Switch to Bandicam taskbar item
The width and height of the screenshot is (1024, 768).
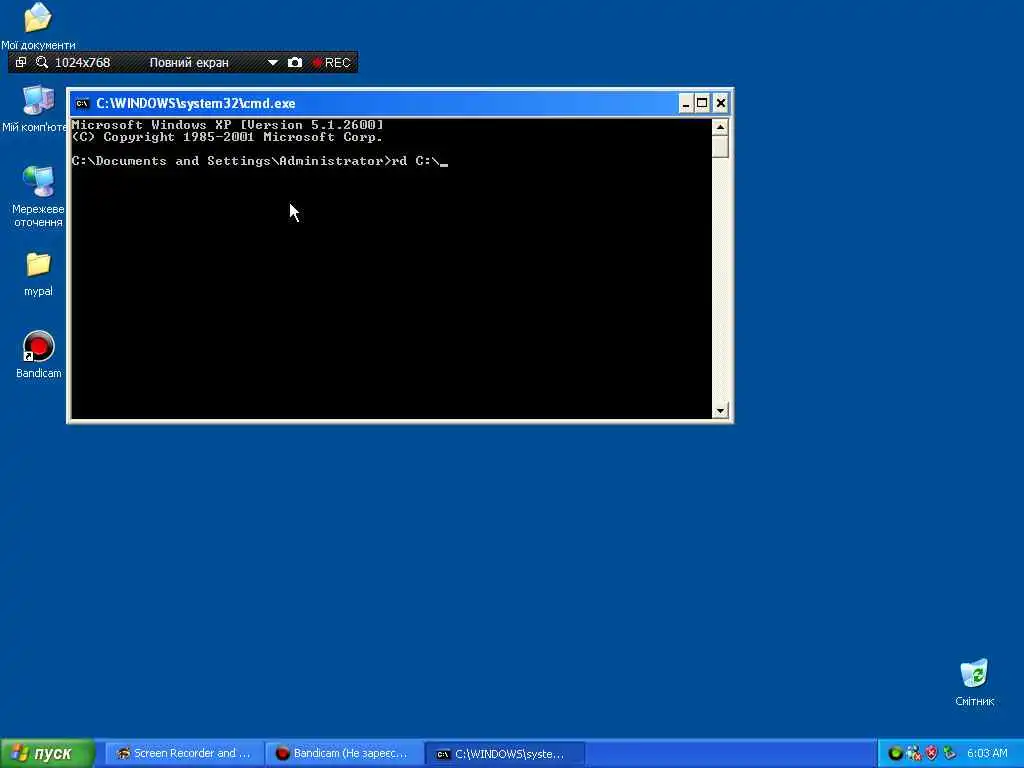click(344, 754)
